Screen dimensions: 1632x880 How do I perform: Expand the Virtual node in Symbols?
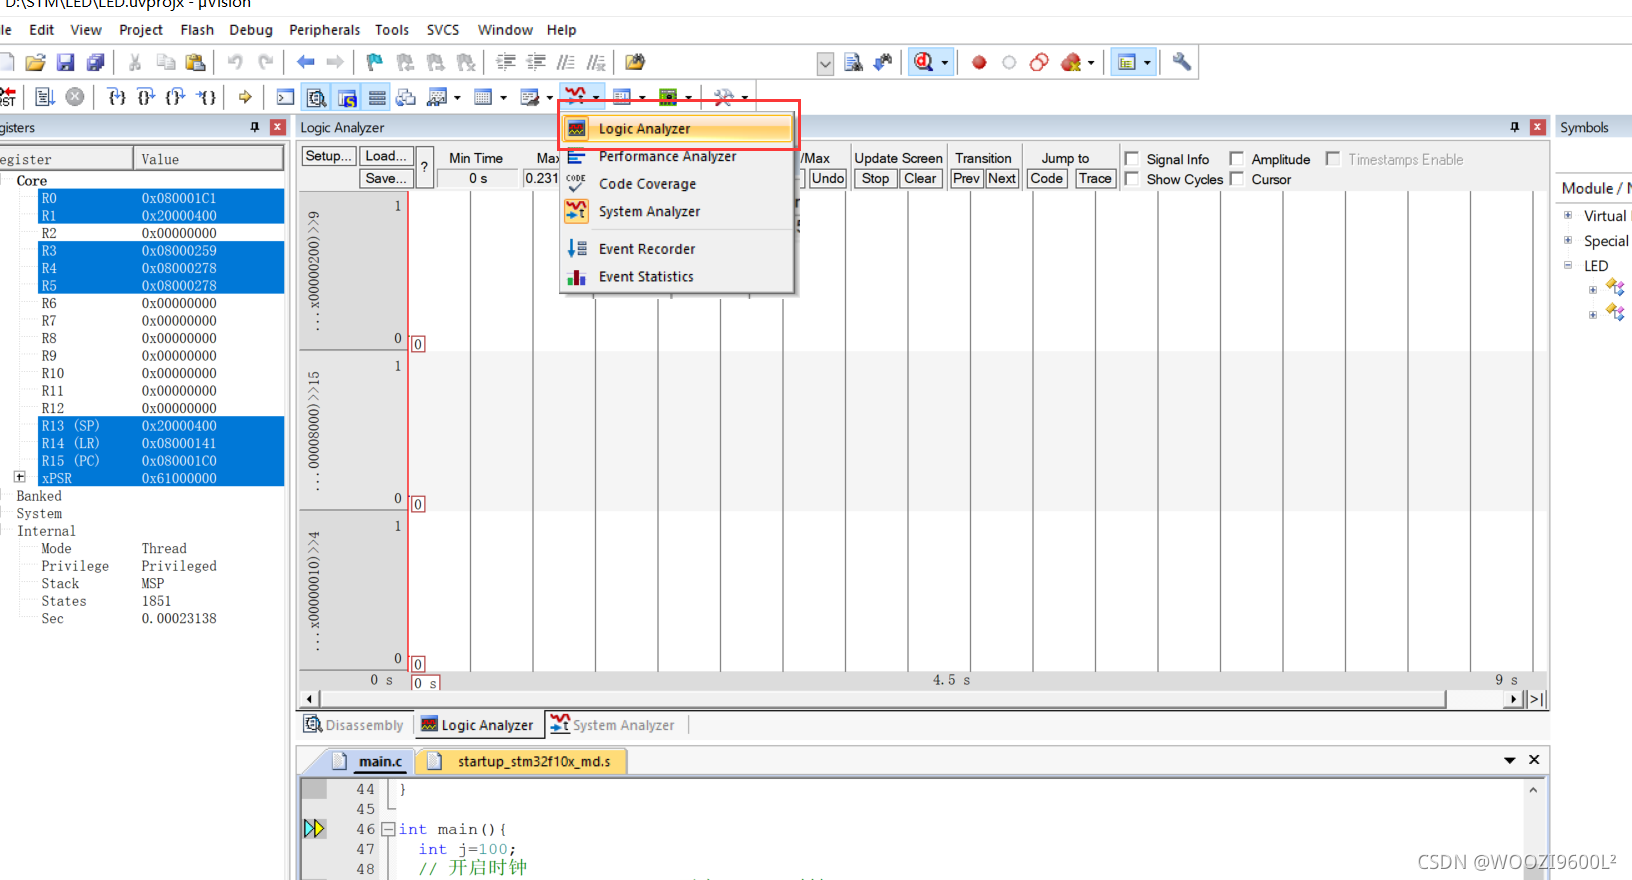[x=1568, y=215]
